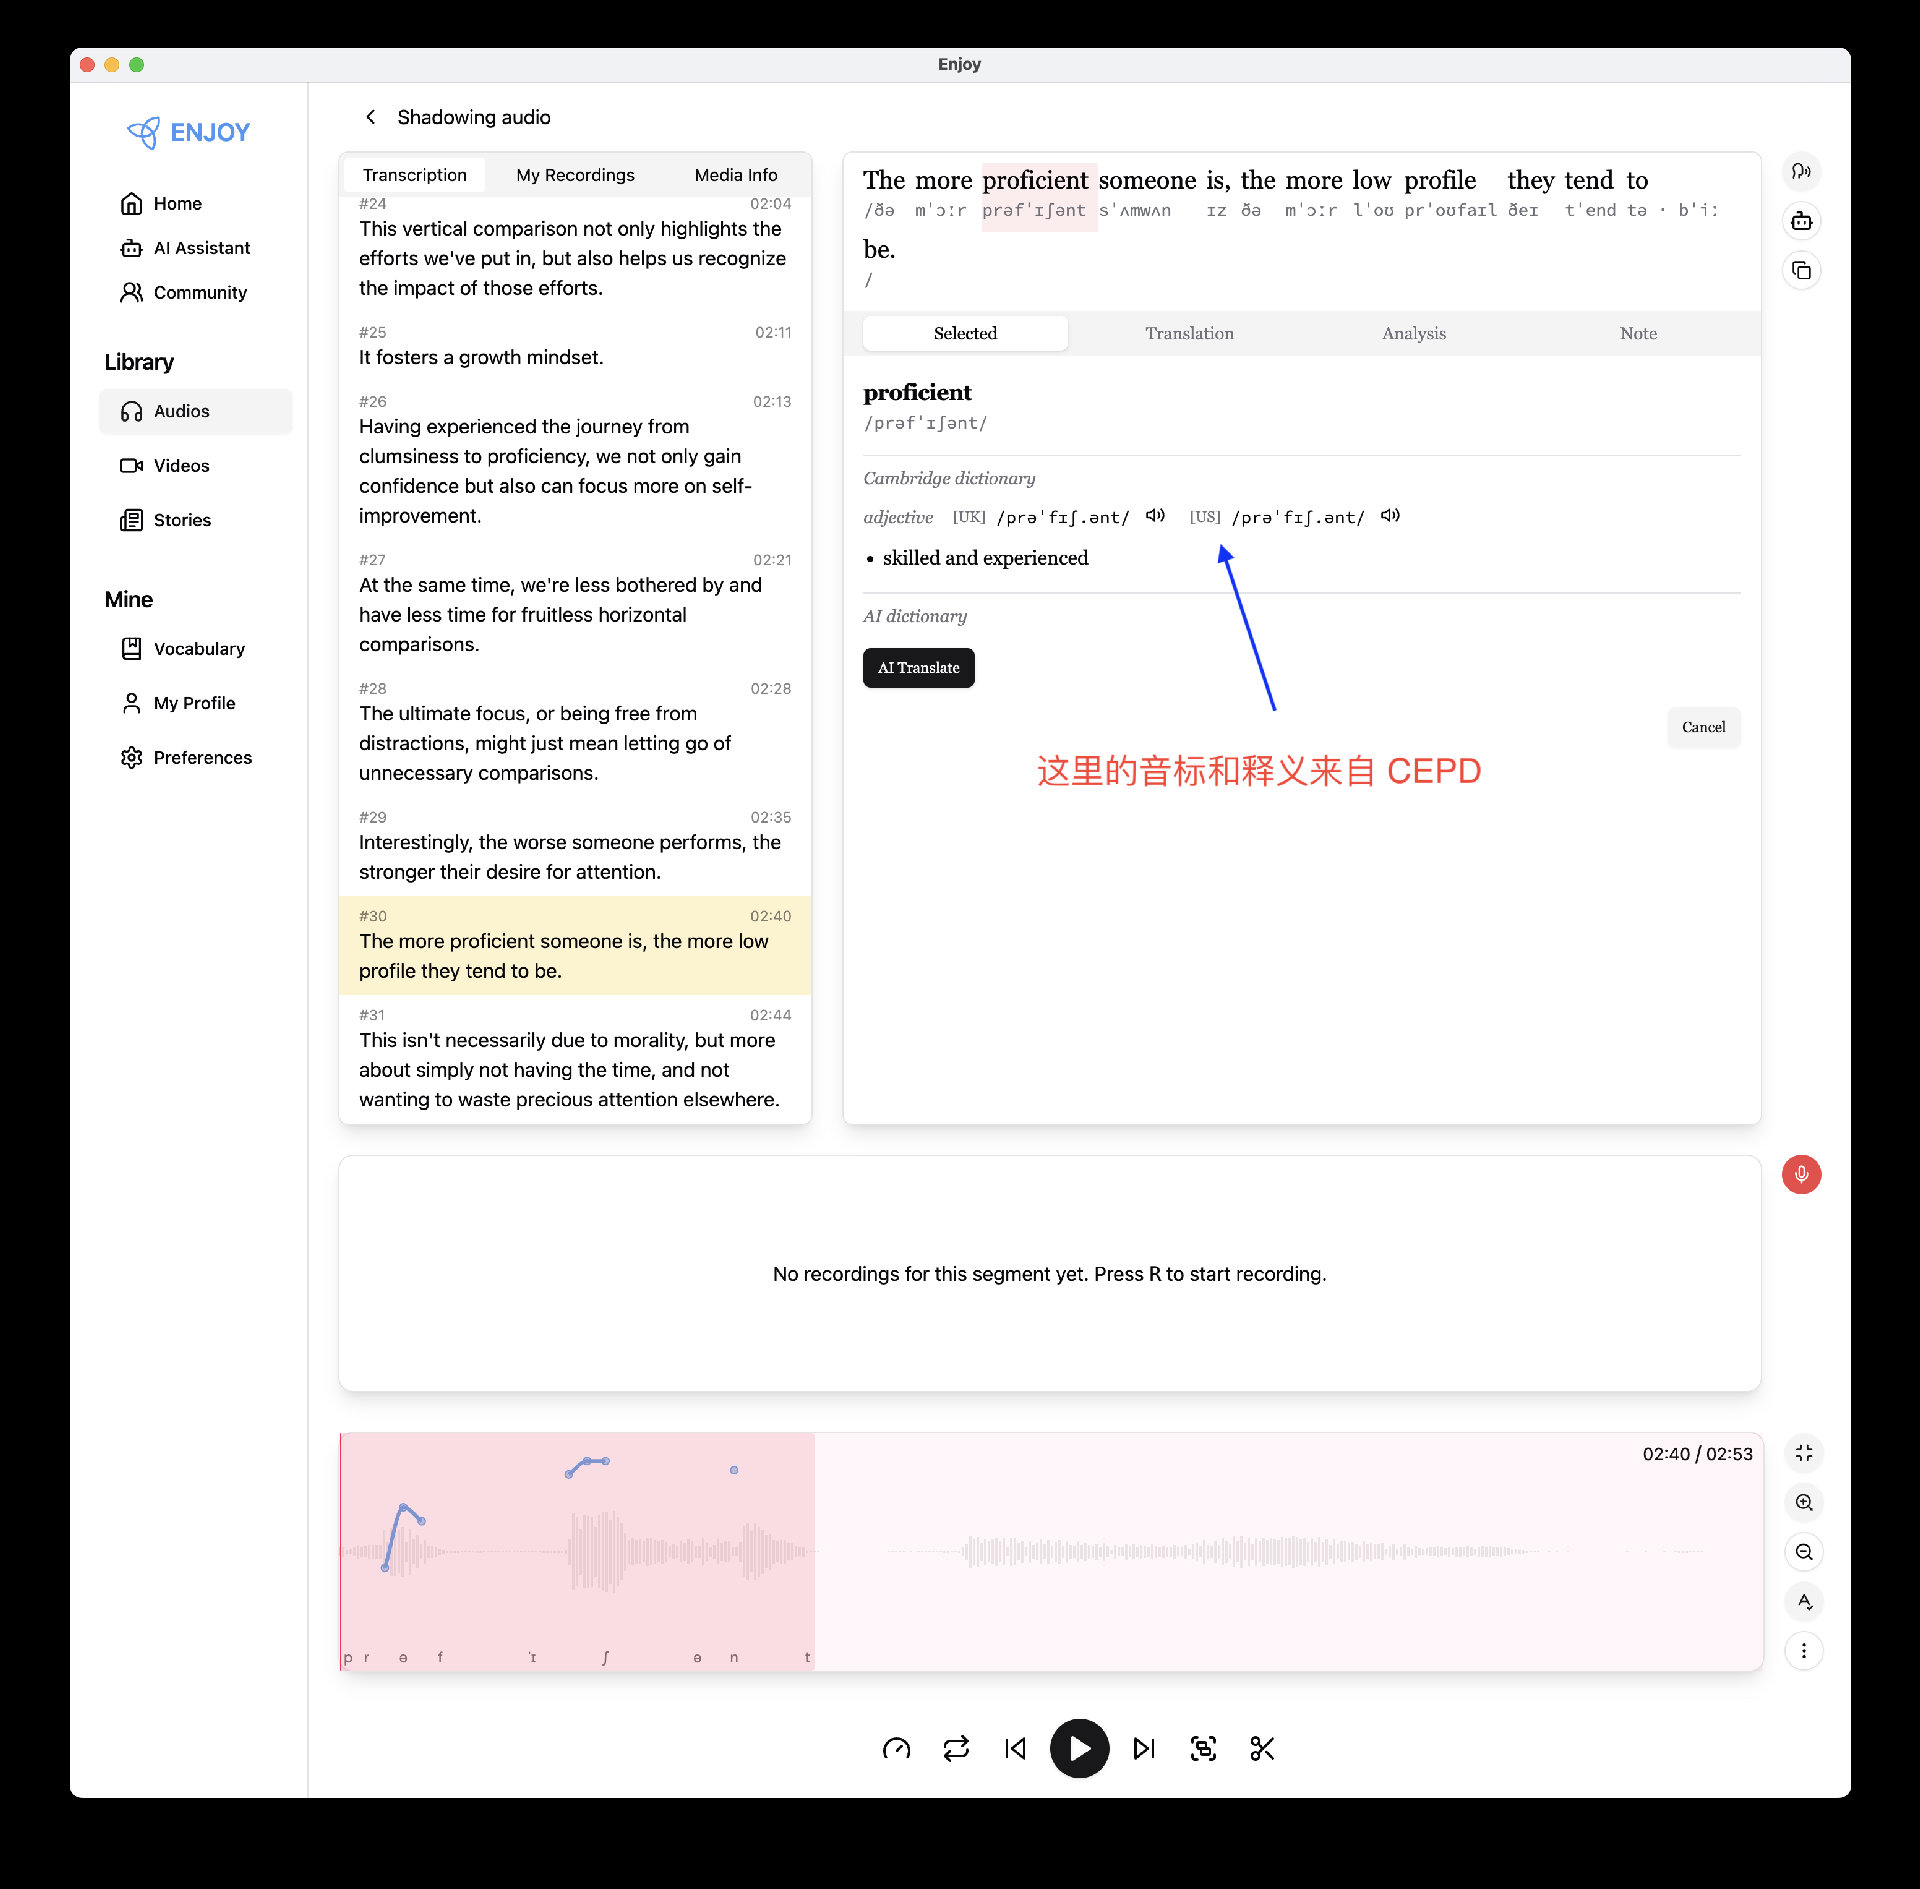The height and width of the screenshot is (1889, 1920).
Task: Go back with the left chevron
Action: pyautogui.click(x=371, y=117)
